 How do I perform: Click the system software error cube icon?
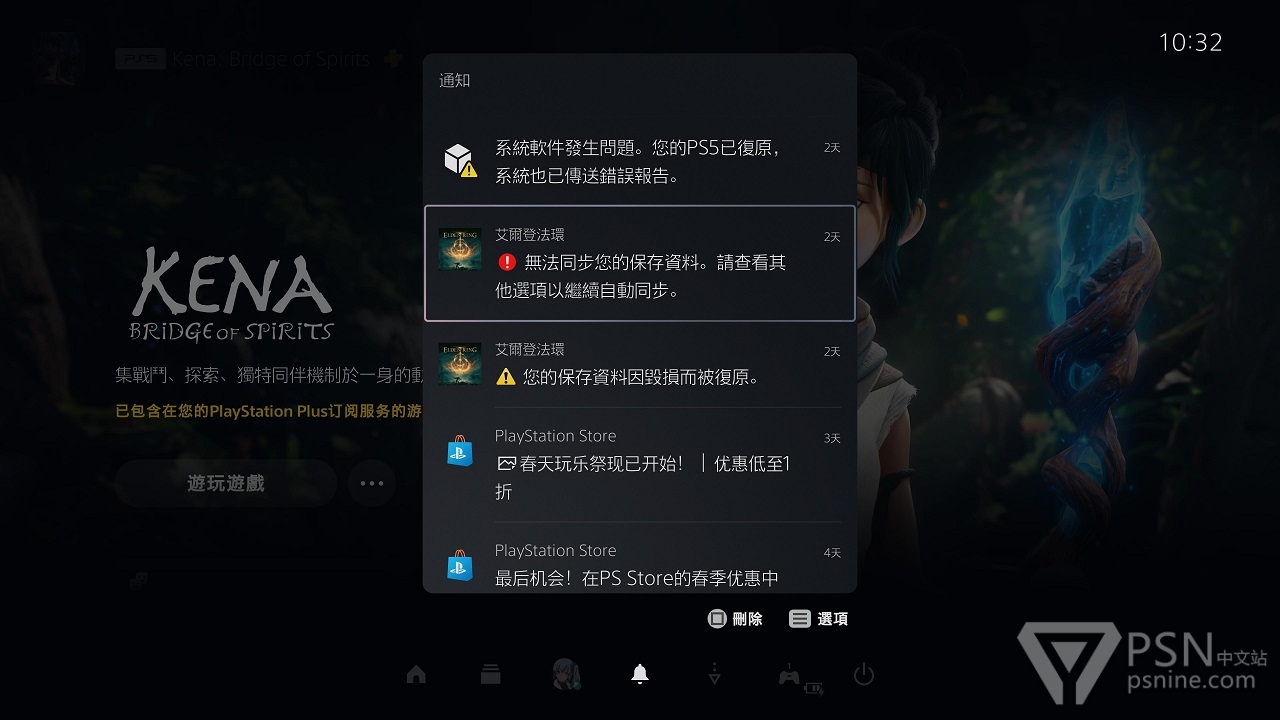(459, 161)
